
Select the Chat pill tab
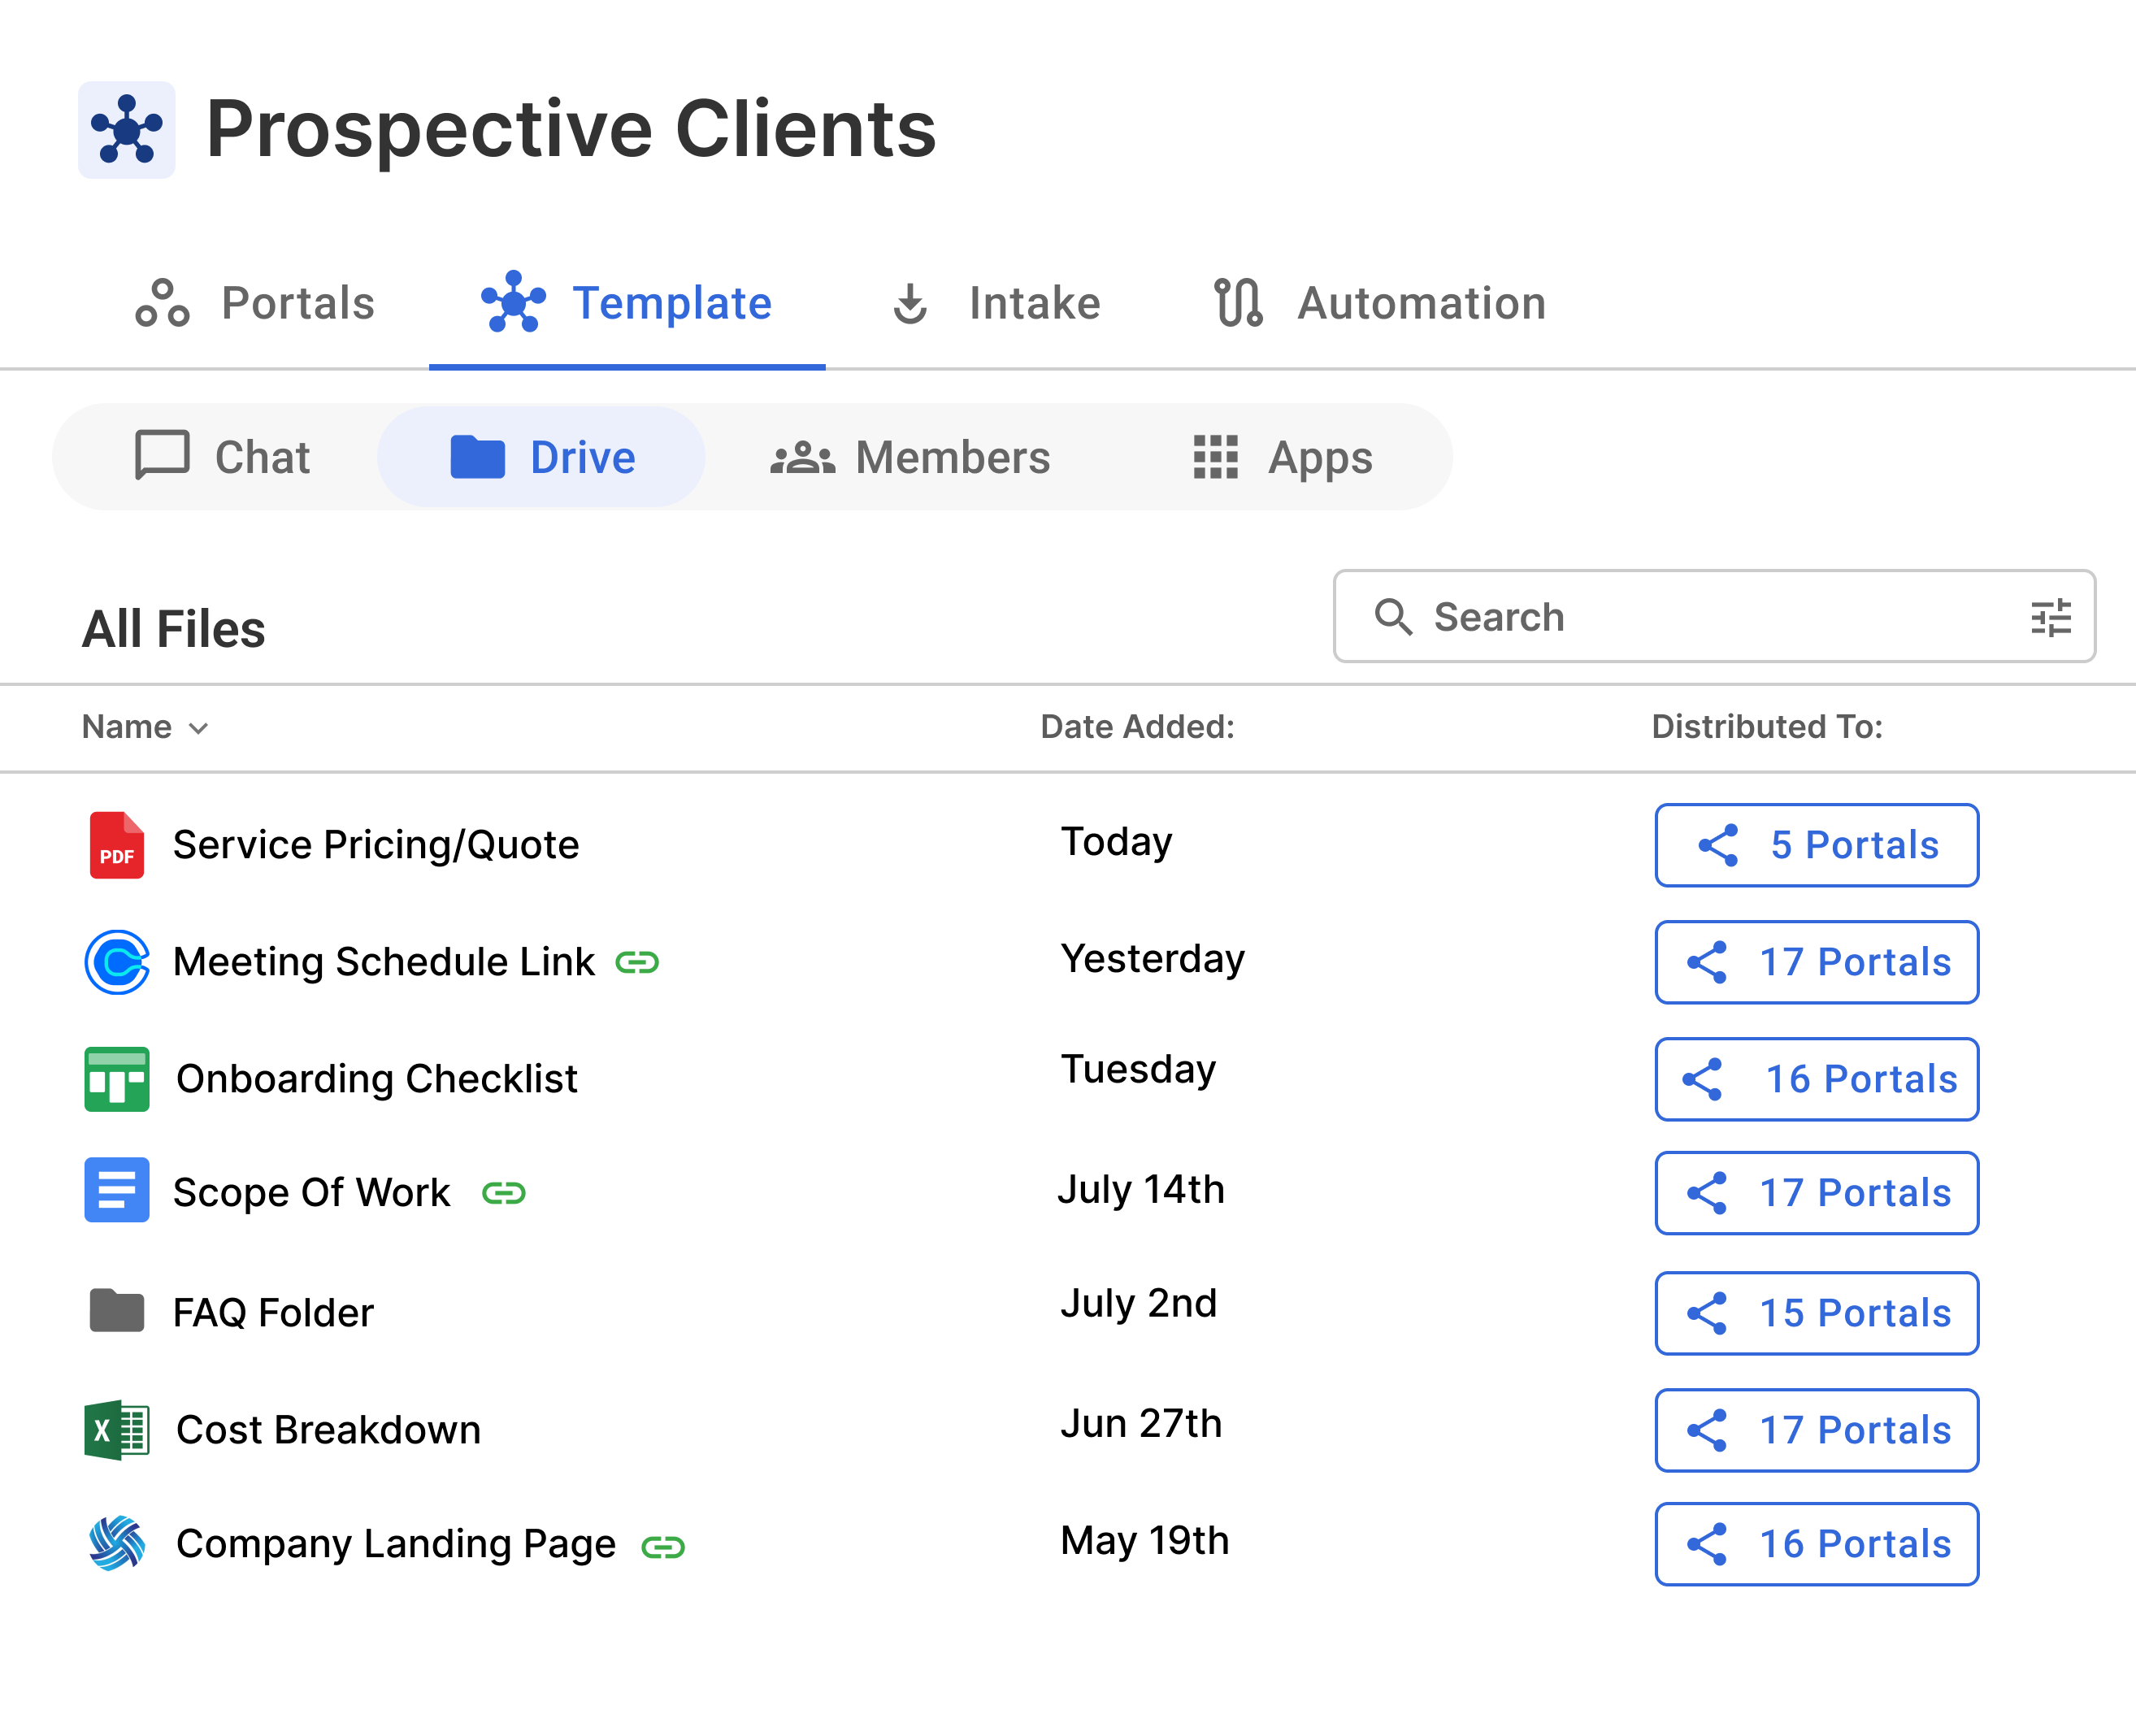coord(223,458)
